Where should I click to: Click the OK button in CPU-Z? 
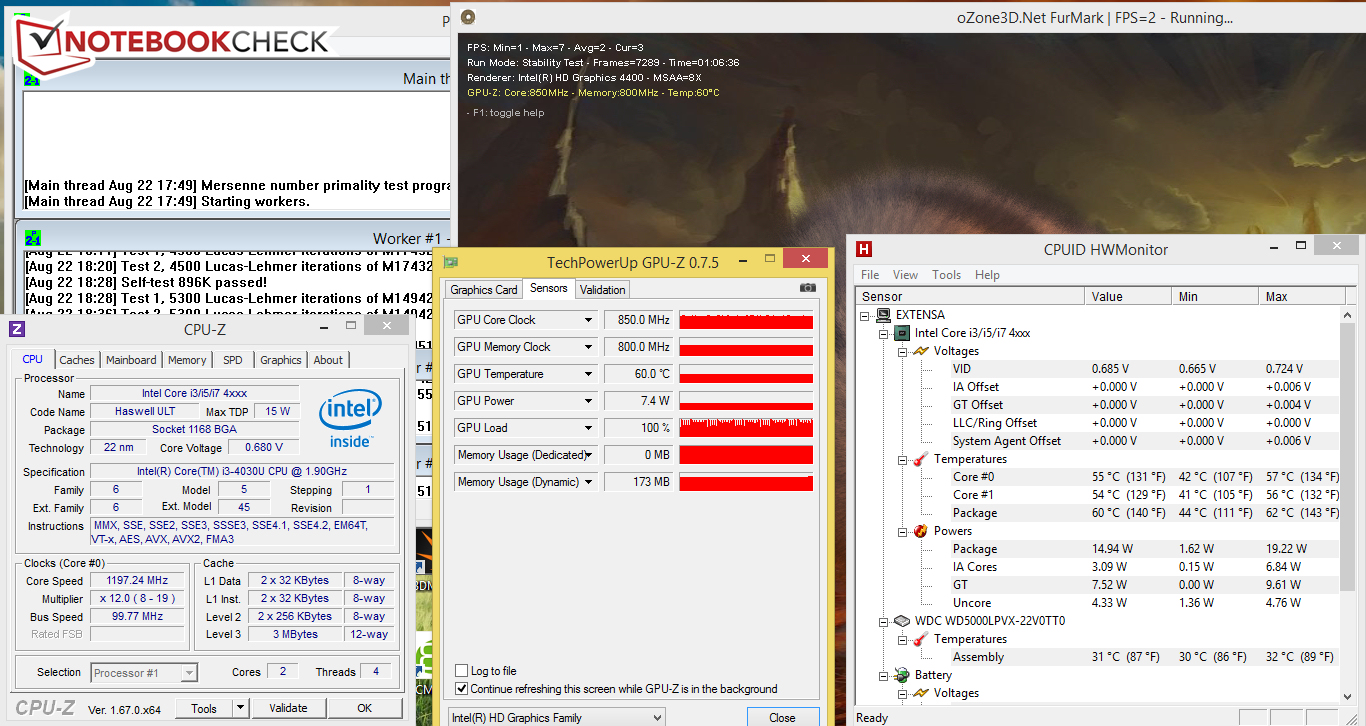(x=365, y=708)
